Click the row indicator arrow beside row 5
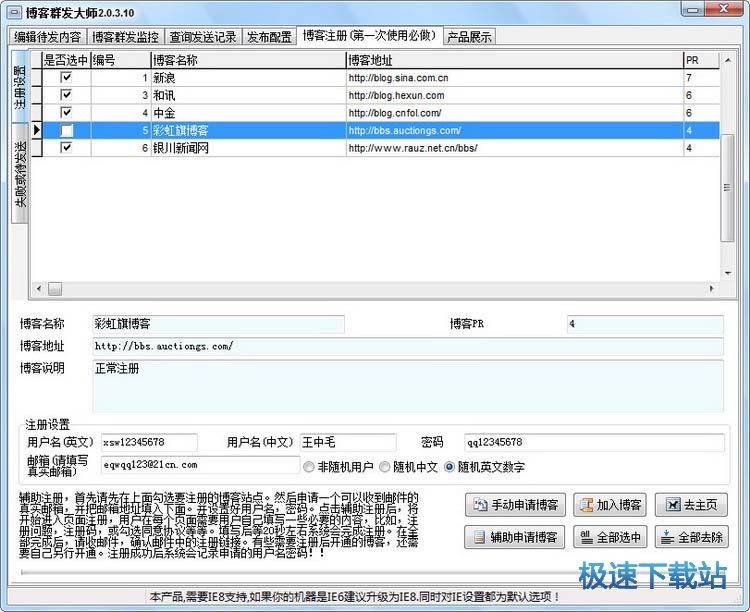Image resolution: width=750 pixels, height=612 pixels. click(37, 130)
